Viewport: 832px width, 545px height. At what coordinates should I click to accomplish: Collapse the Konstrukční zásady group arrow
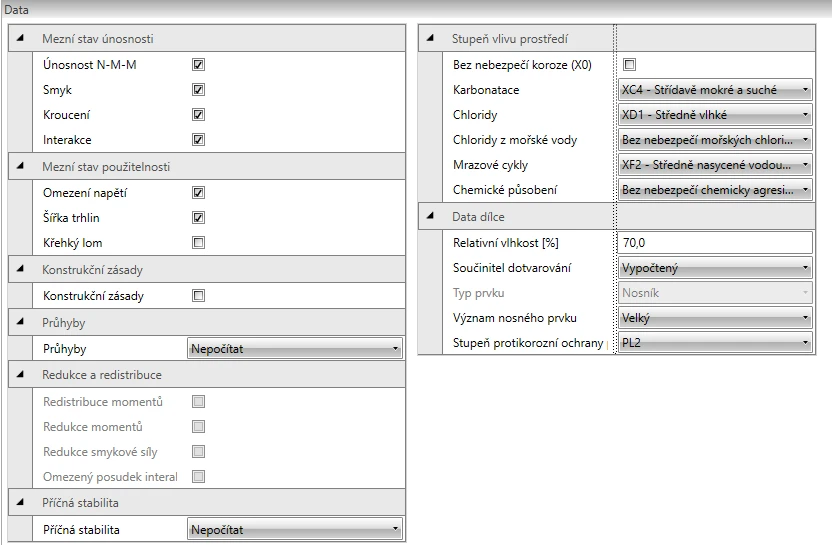click(20, 269)
